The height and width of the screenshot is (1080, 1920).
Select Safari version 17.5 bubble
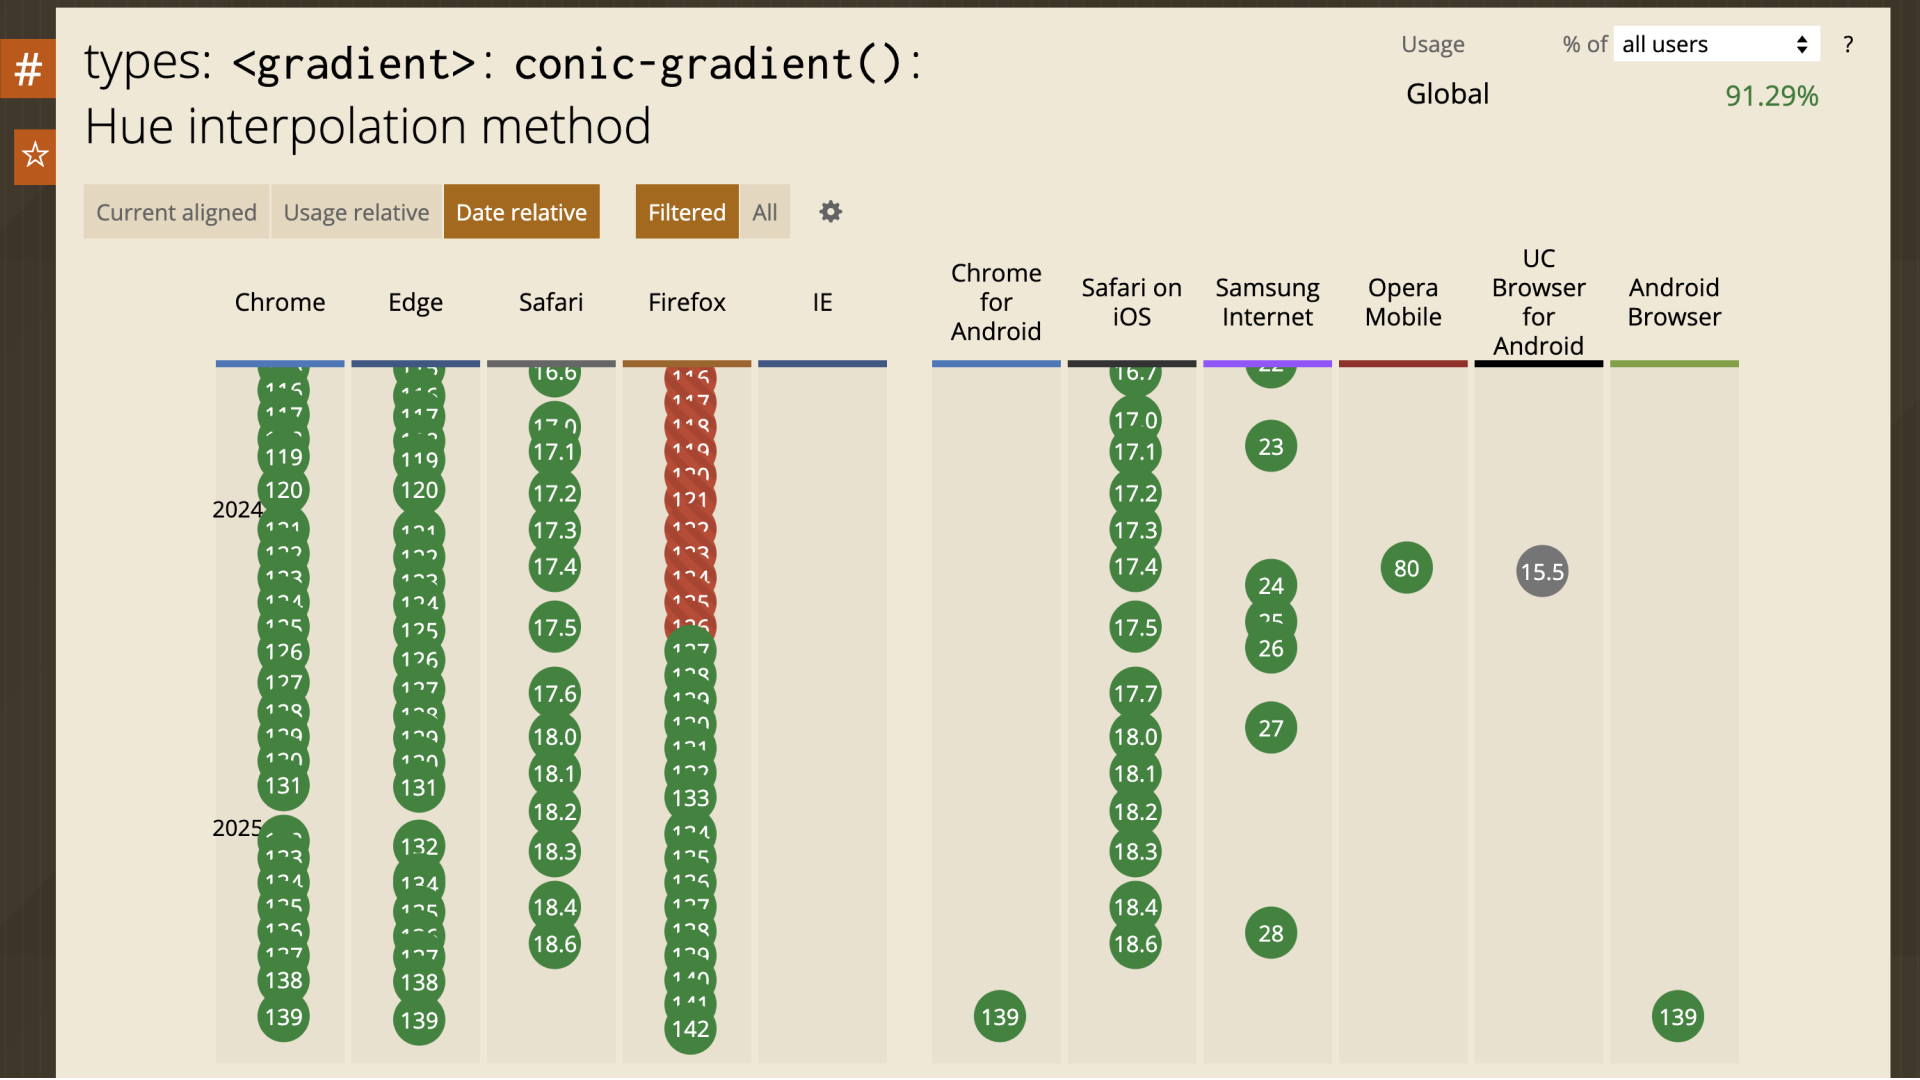[555, 627]
